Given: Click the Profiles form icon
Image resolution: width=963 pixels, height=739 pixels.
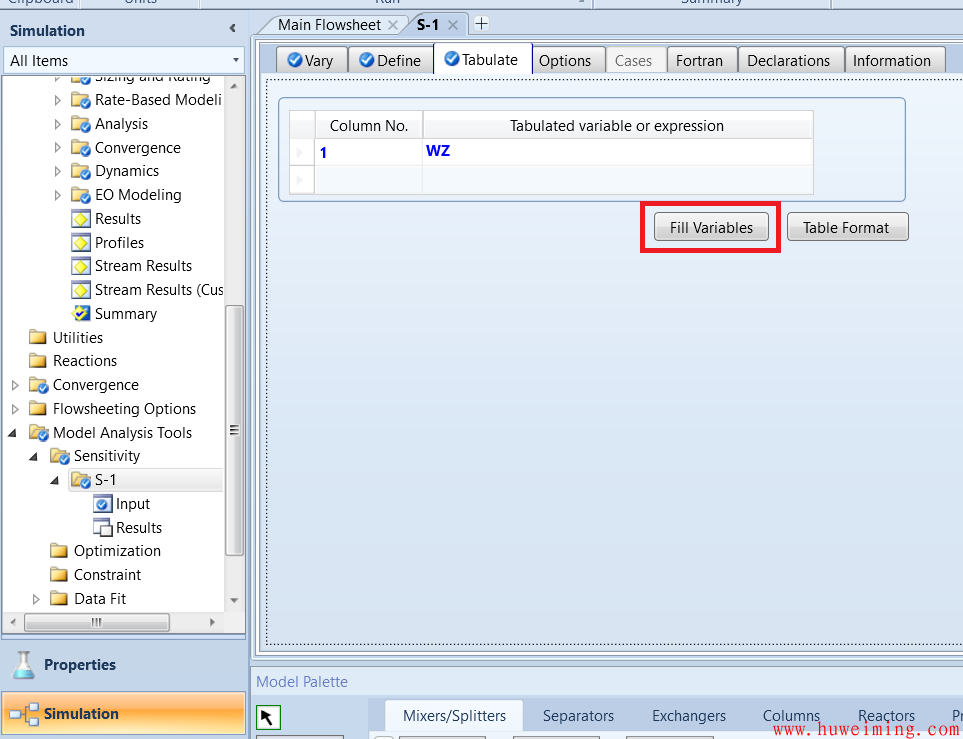Looking at the screenshot, I should [81, 243].
